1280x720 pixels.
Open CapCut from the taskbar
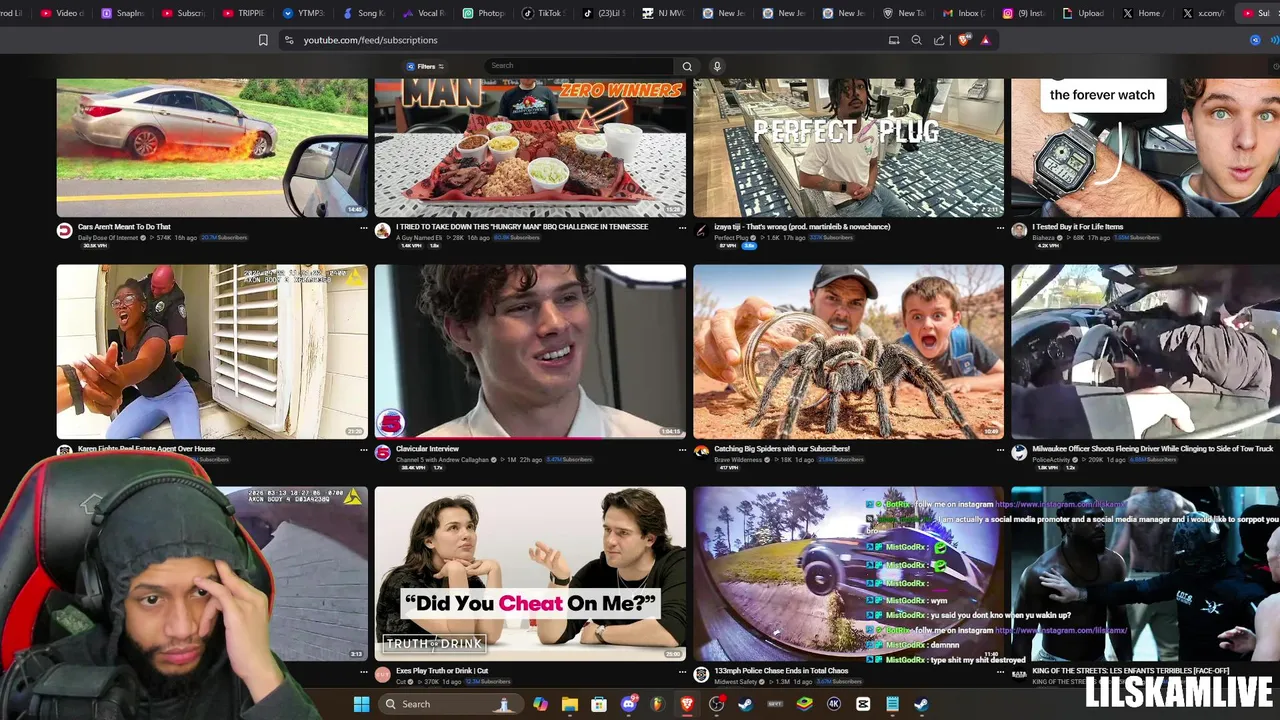(863, 704)
